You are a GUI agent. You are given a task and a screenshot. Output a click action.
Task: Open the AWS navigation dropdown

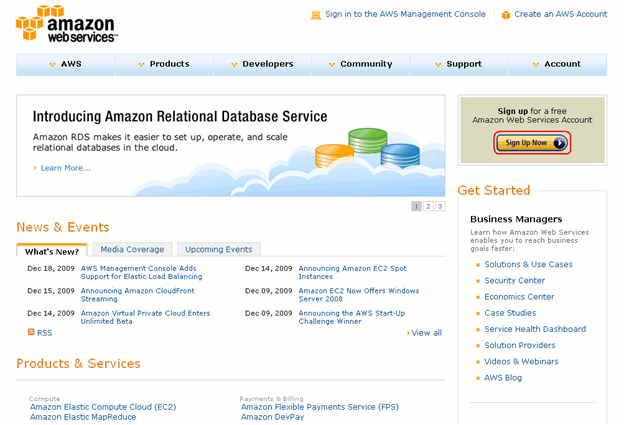click(66, 64)
